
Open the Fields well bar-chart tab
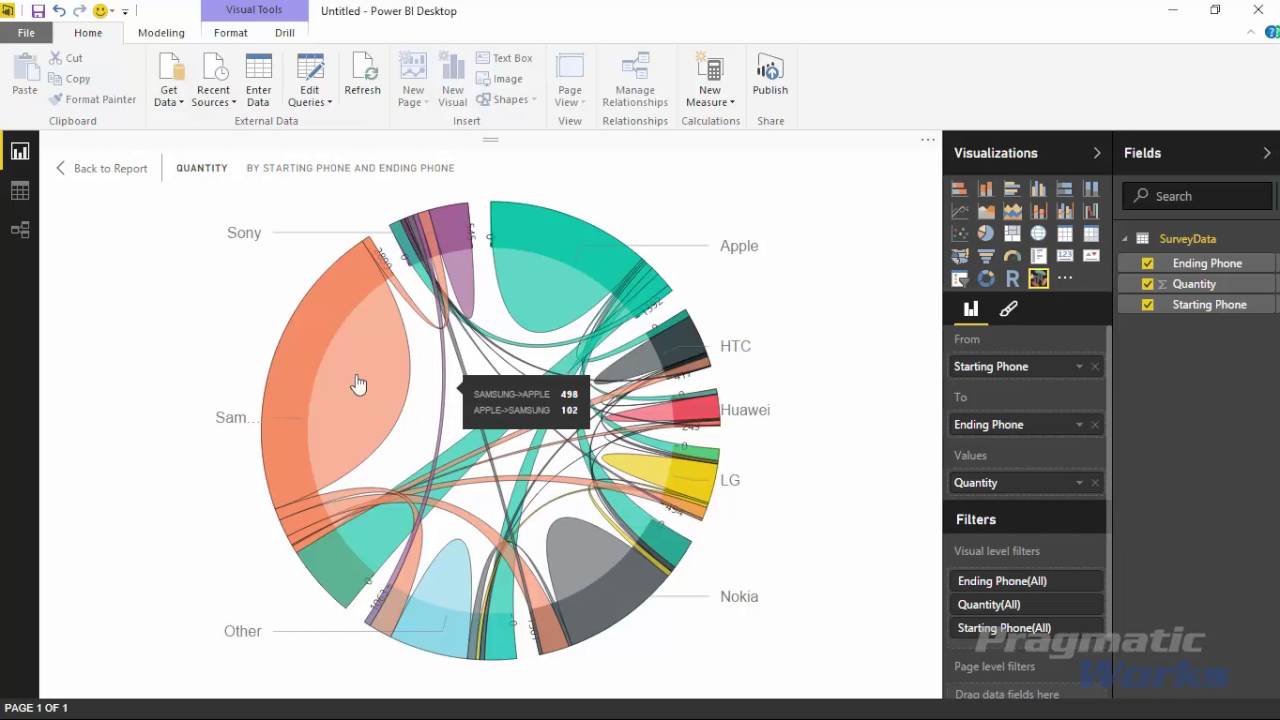click(970, 309)
